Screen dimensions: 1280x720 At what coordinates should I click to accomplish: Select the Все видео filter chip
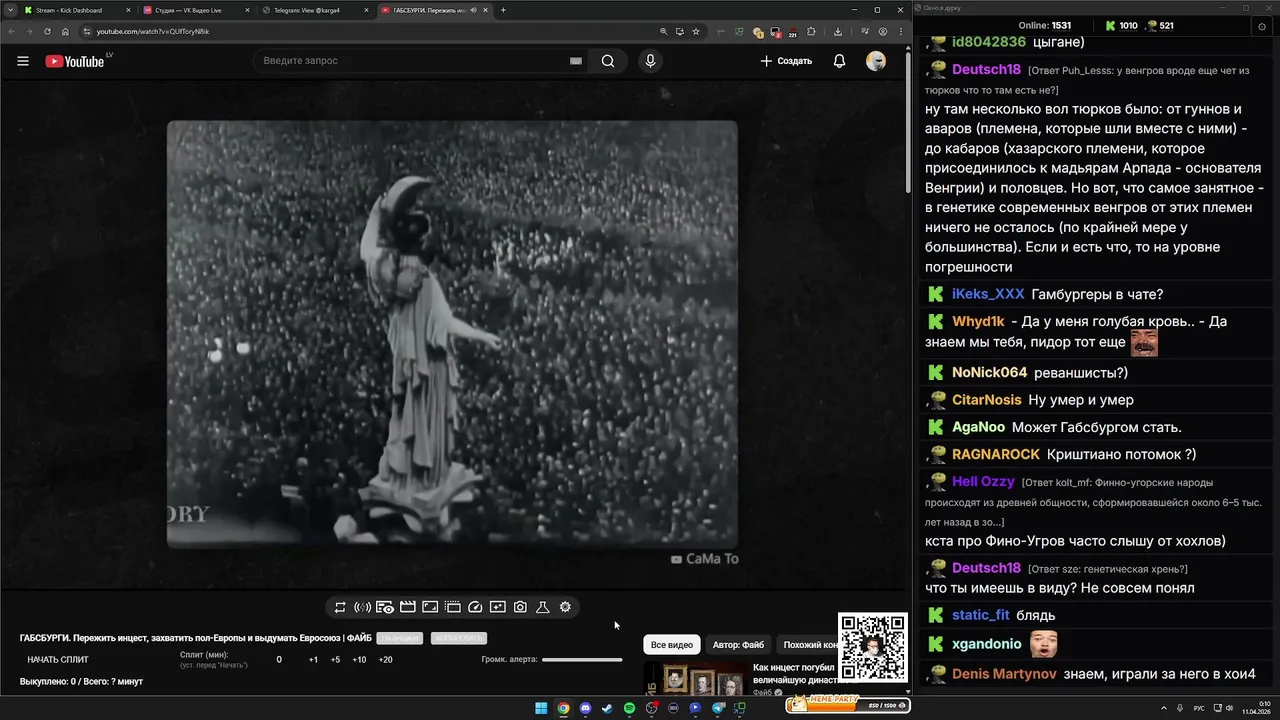coord(672,645)
